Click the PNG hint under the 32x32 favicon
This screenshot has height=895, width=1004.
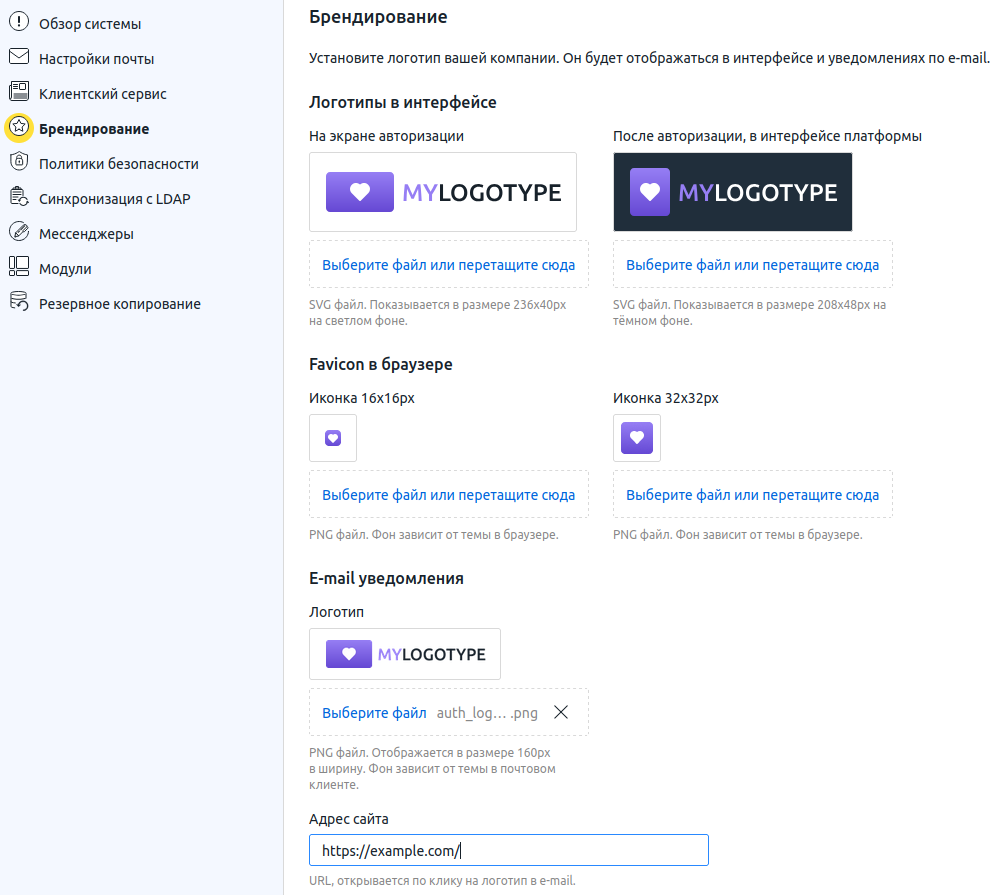tap(738, 535)
